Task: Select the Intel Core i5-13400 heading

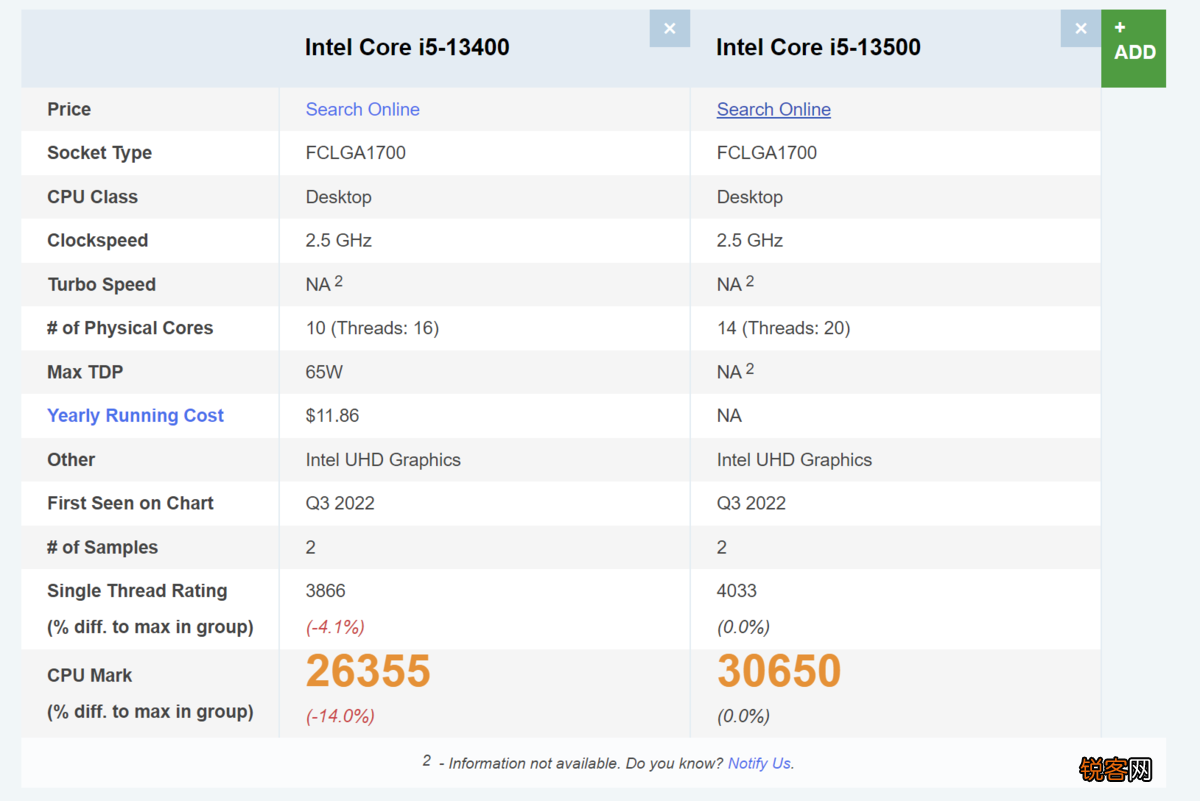Action: 407,47
